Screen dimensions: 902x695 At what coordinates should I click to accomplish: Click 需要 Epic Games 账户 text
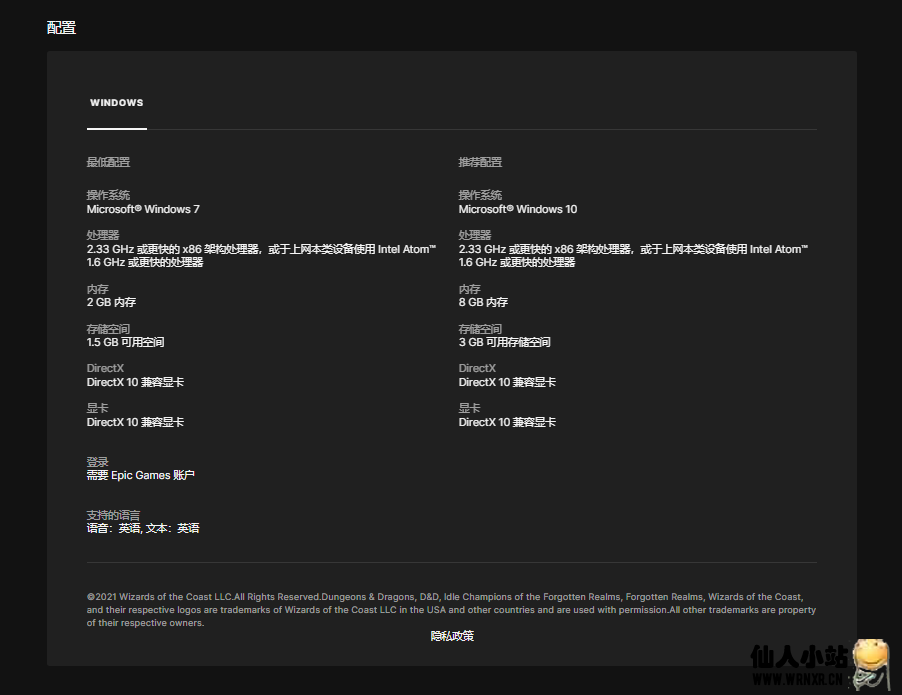[x=140, y=475]
